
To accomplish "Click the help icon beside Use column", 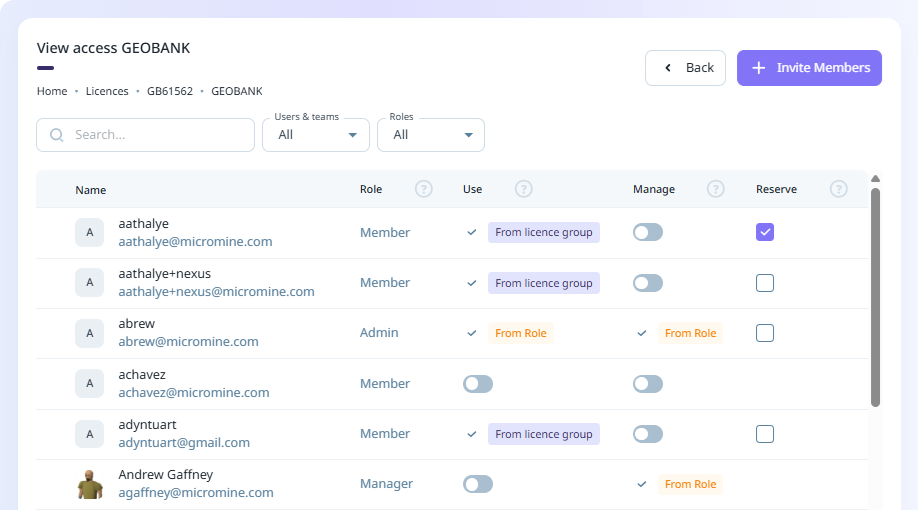I will coord(524,189).
